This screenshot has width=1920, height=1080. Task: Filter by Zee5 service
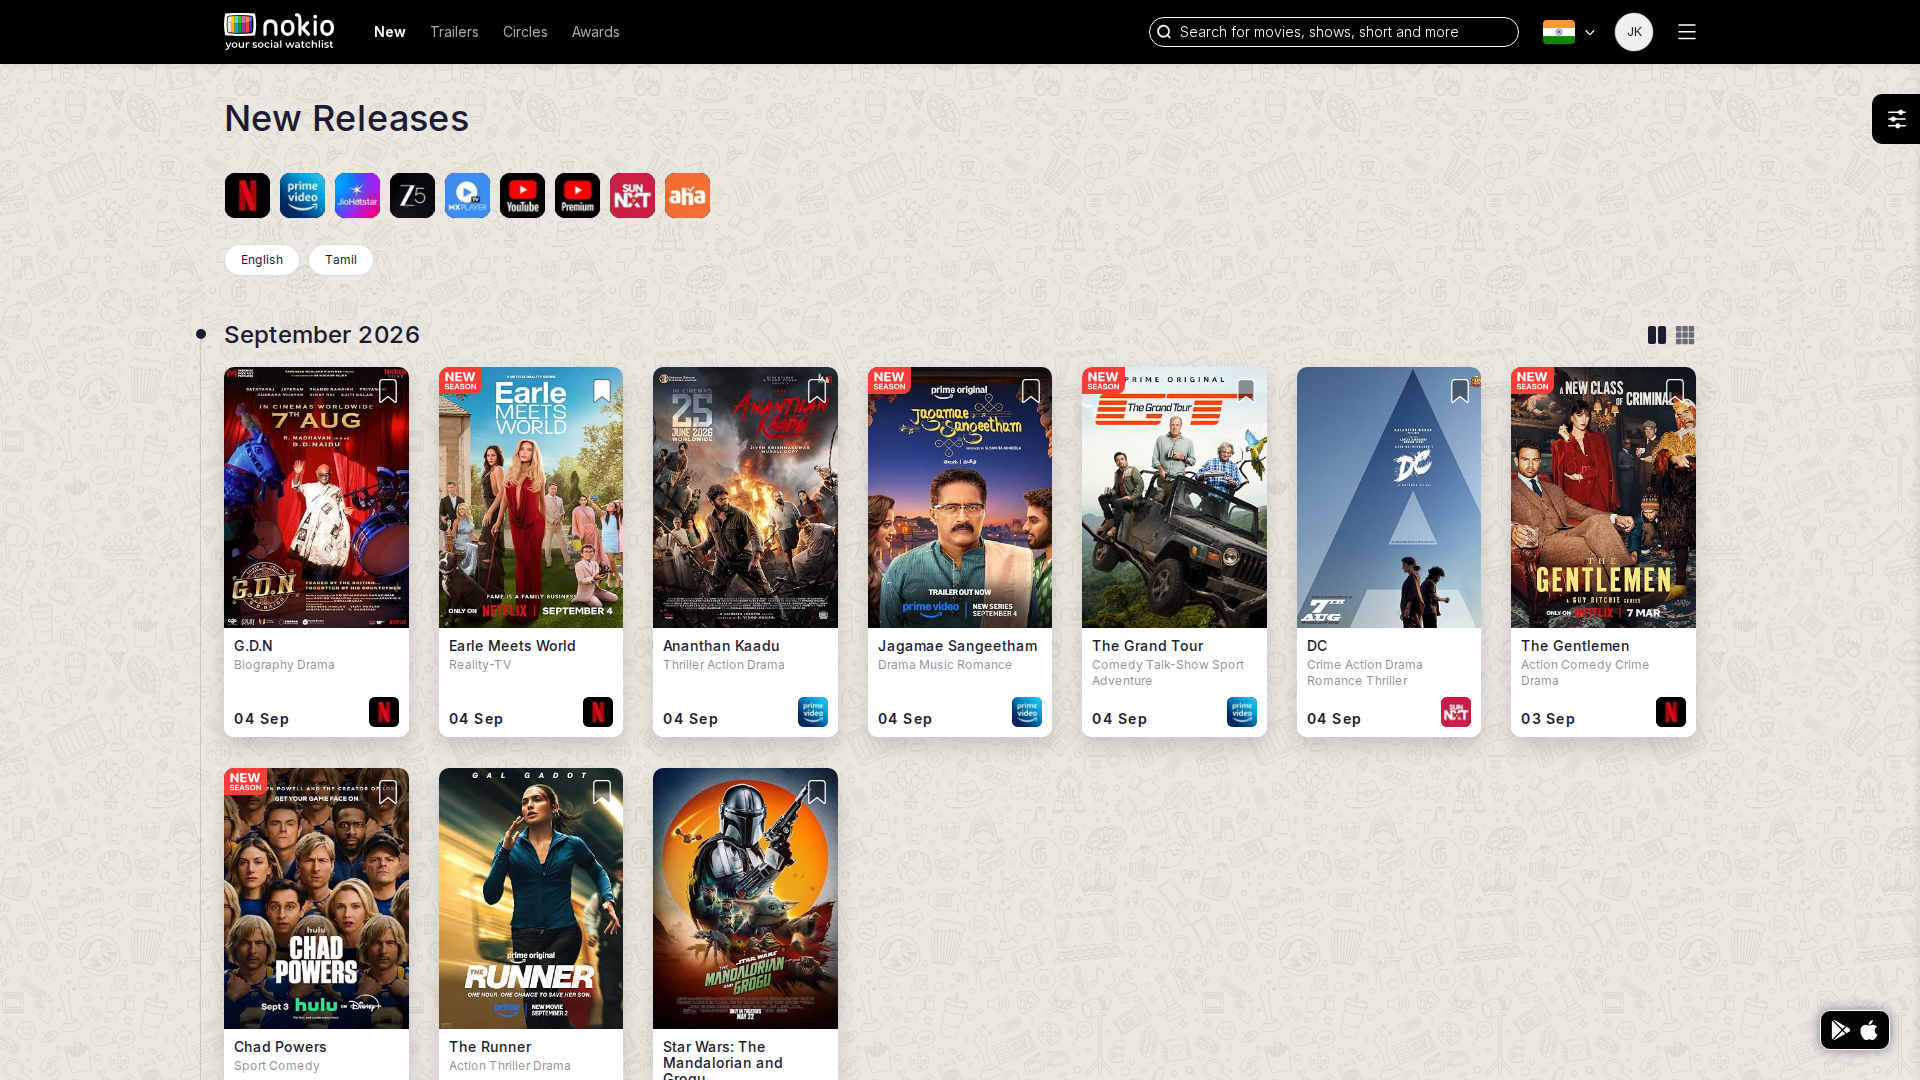pyautogui.click(x=412, y=196)
